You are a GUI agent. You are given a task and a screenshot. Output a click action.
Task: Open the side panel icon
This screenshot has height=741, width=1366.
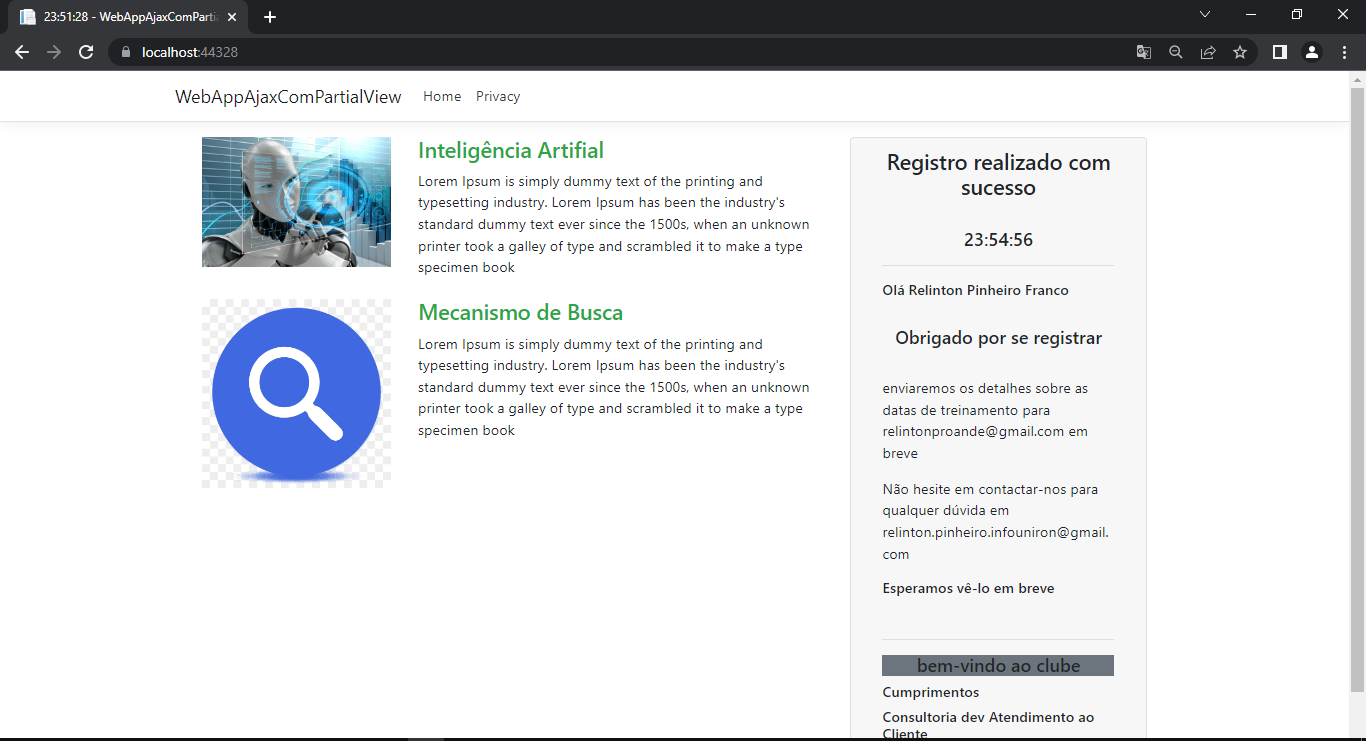point(1279,51)
